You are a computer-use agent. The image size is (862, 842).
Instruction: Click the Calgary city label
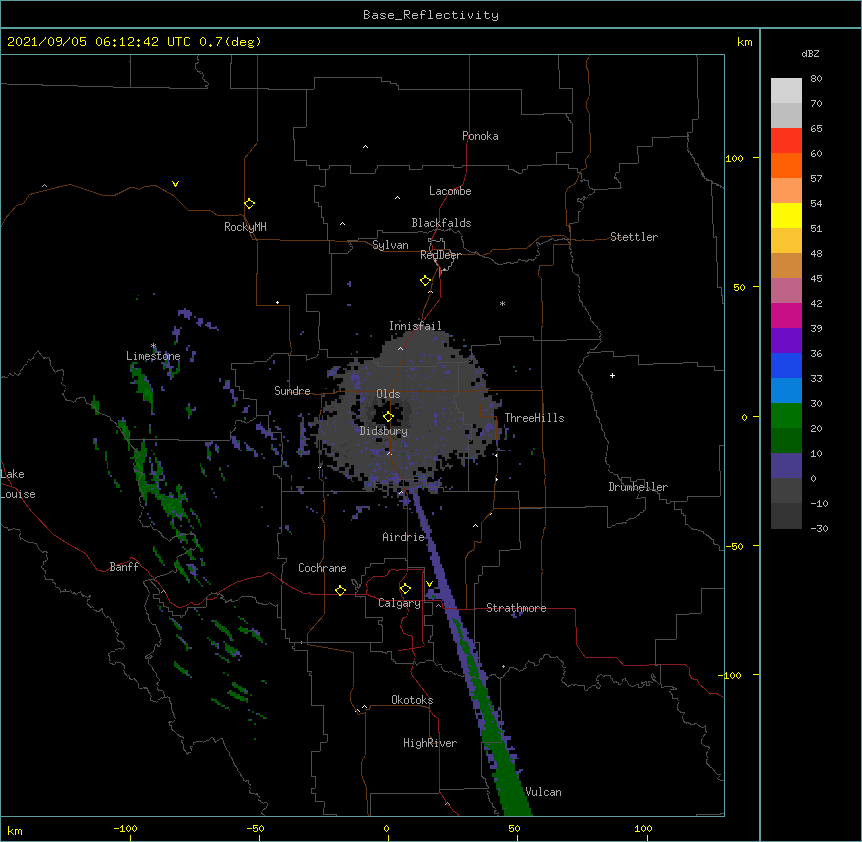(400, 603)
